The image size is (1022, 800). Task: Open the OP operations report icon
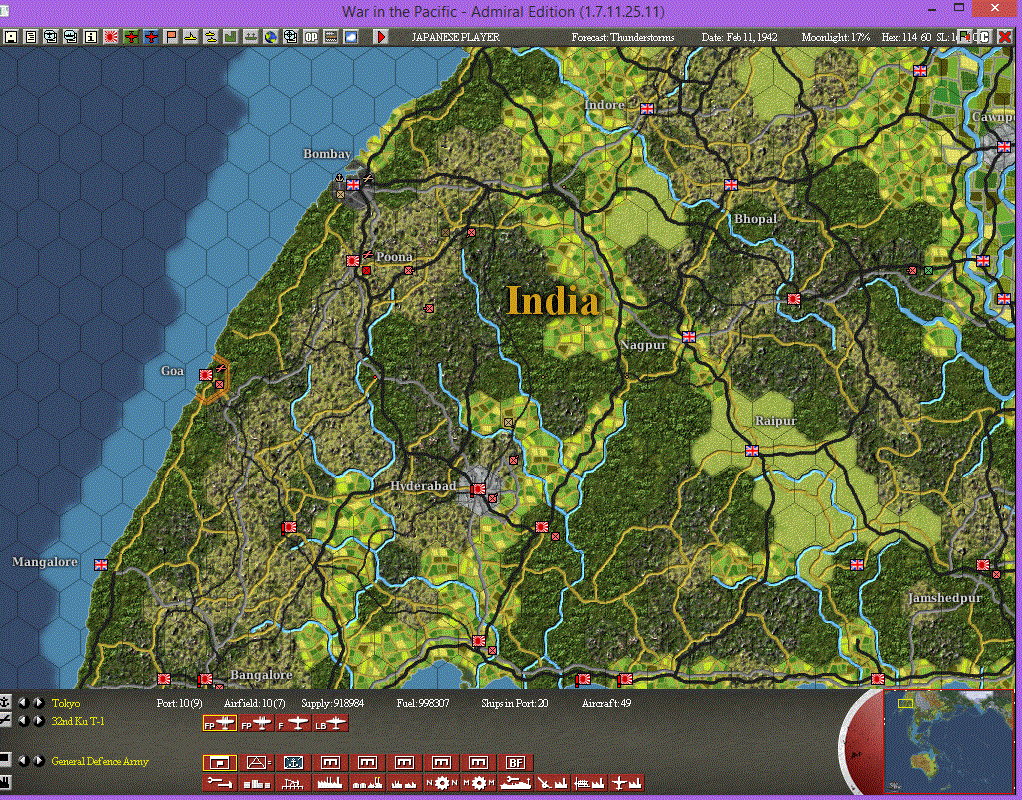point(312,37)
